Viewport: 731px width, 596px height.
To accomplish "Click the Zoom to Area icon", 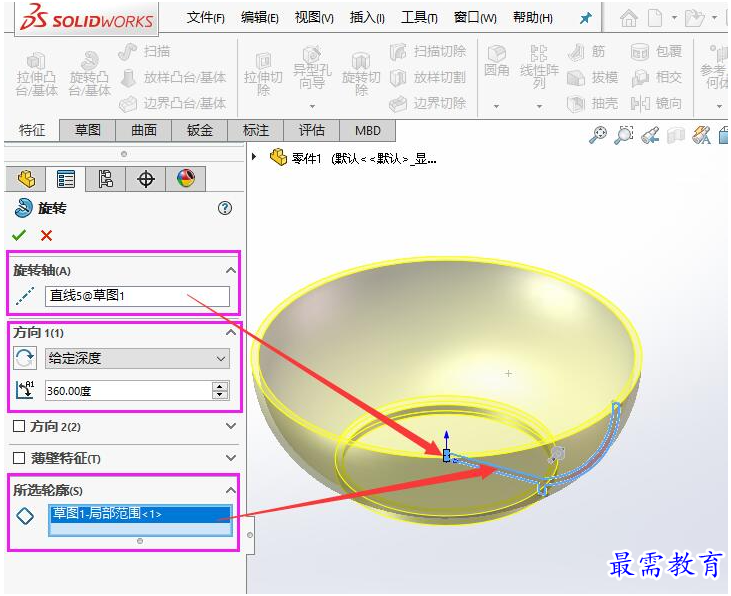I will click(x=624, y=135).
